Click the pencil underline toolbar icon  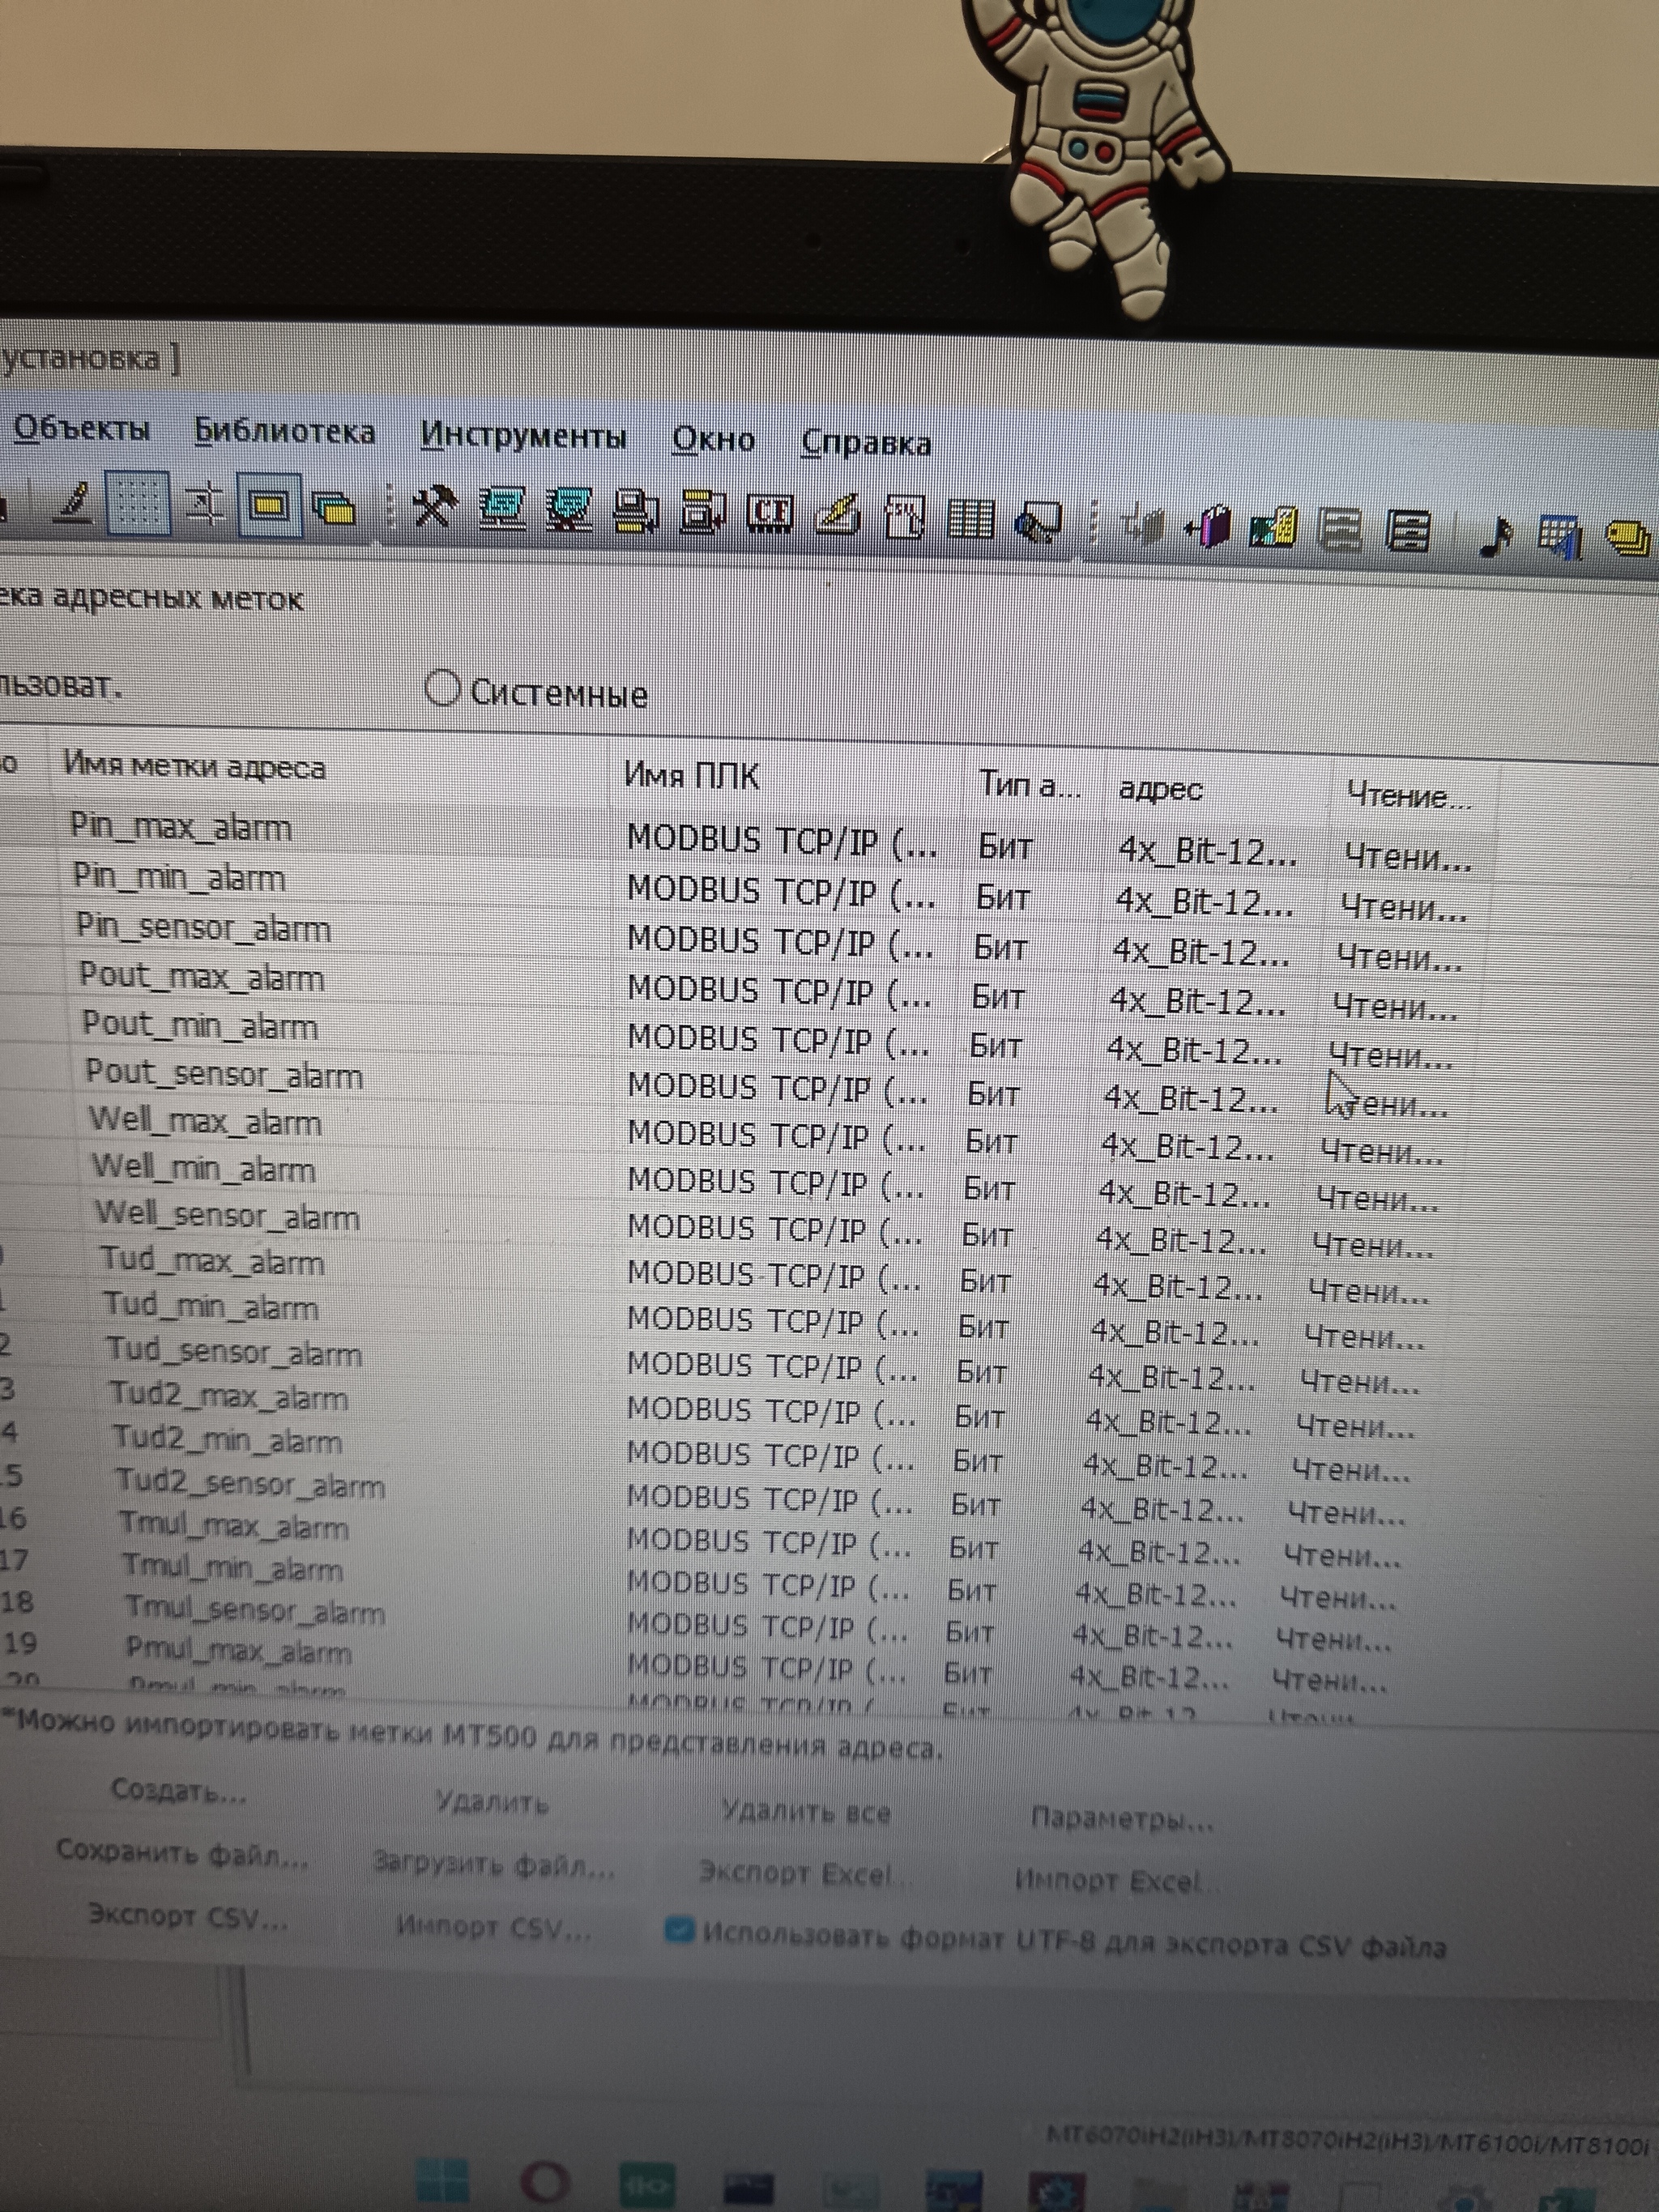[72, 502]
